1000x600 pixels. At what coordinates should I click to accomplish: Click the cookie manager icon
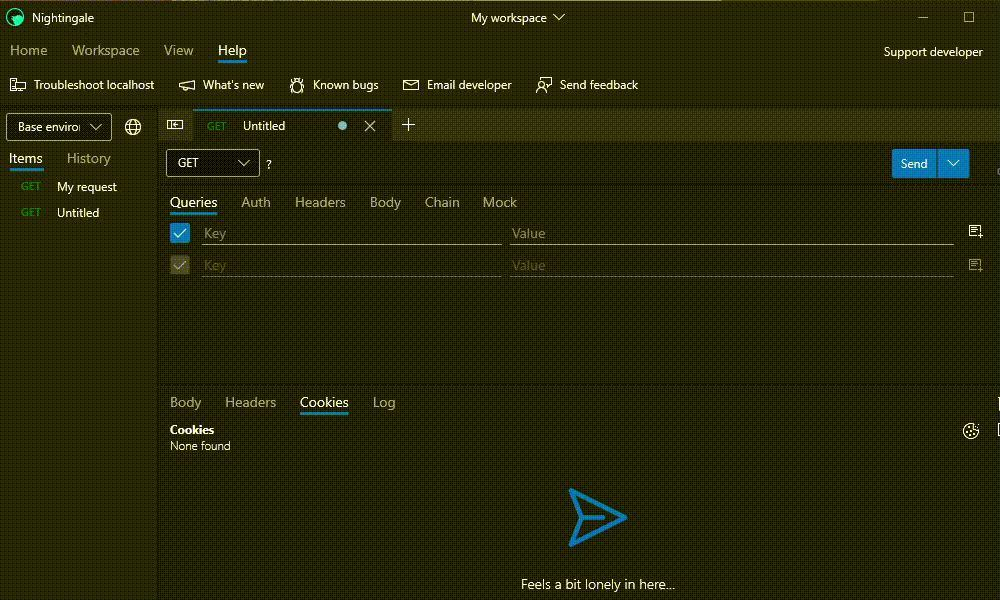tap(971, 431)
